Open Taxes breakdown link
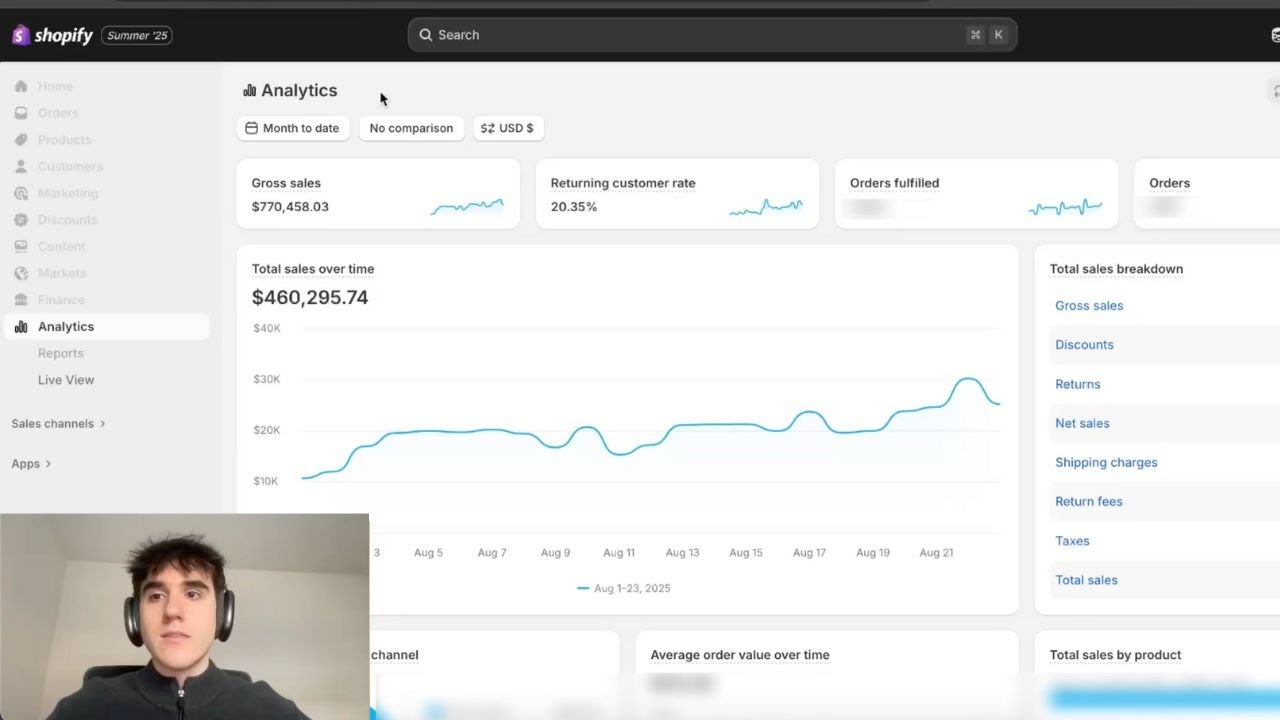The image size is (1280, 720). (1072, 541)
